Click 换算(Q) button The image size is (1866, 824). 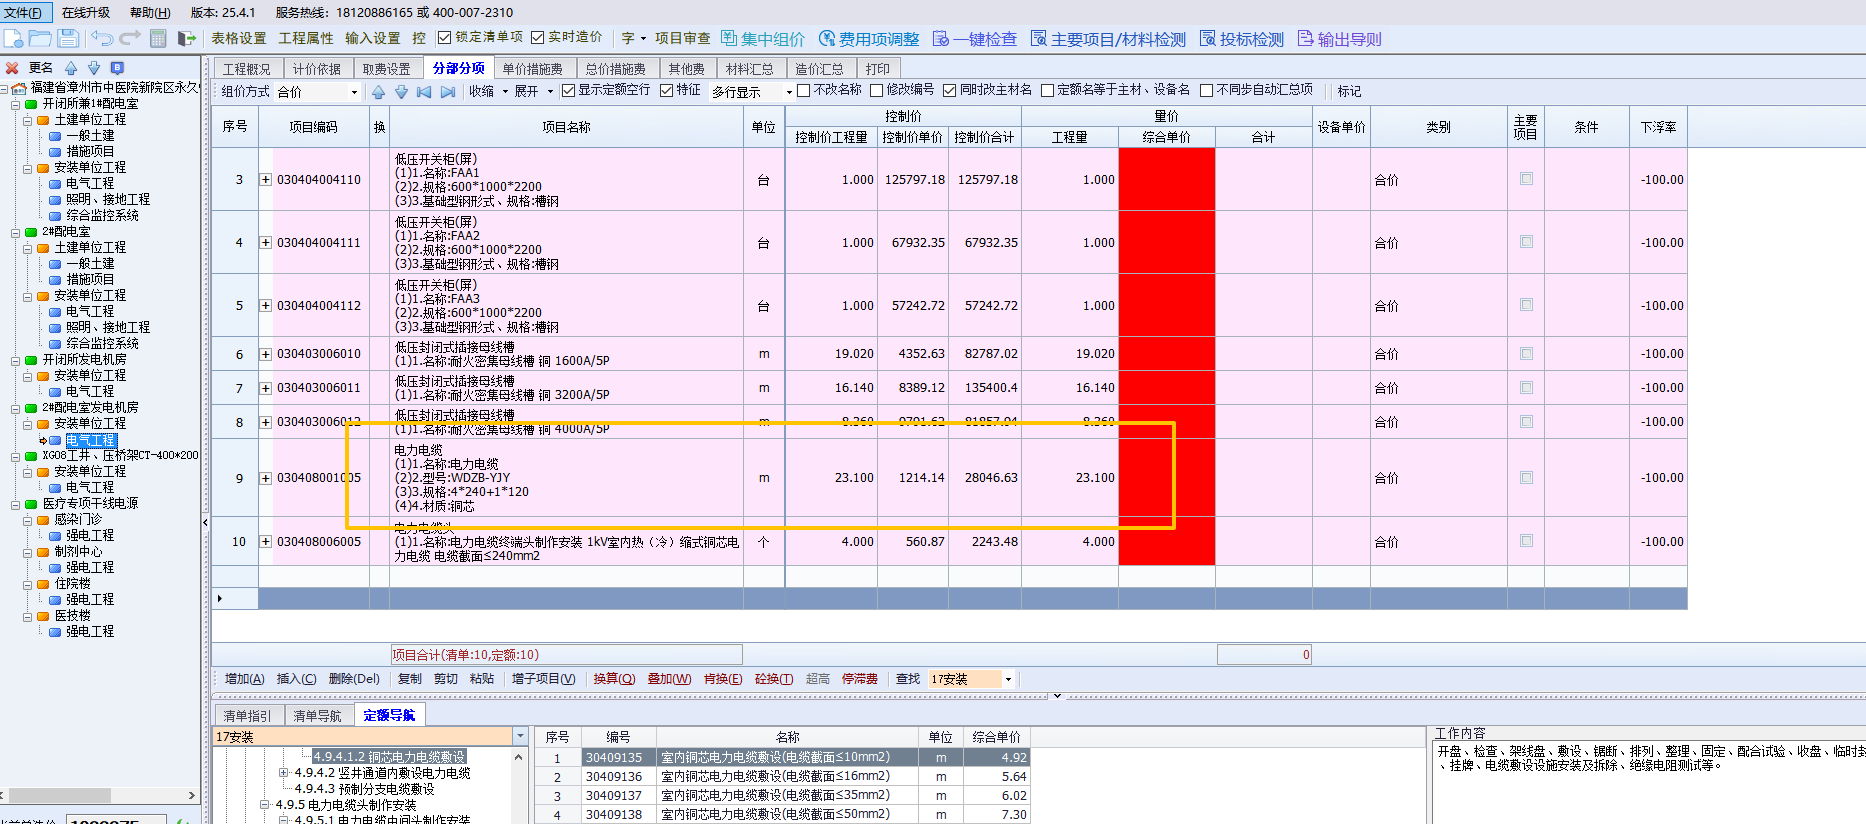tap(614, 679)
